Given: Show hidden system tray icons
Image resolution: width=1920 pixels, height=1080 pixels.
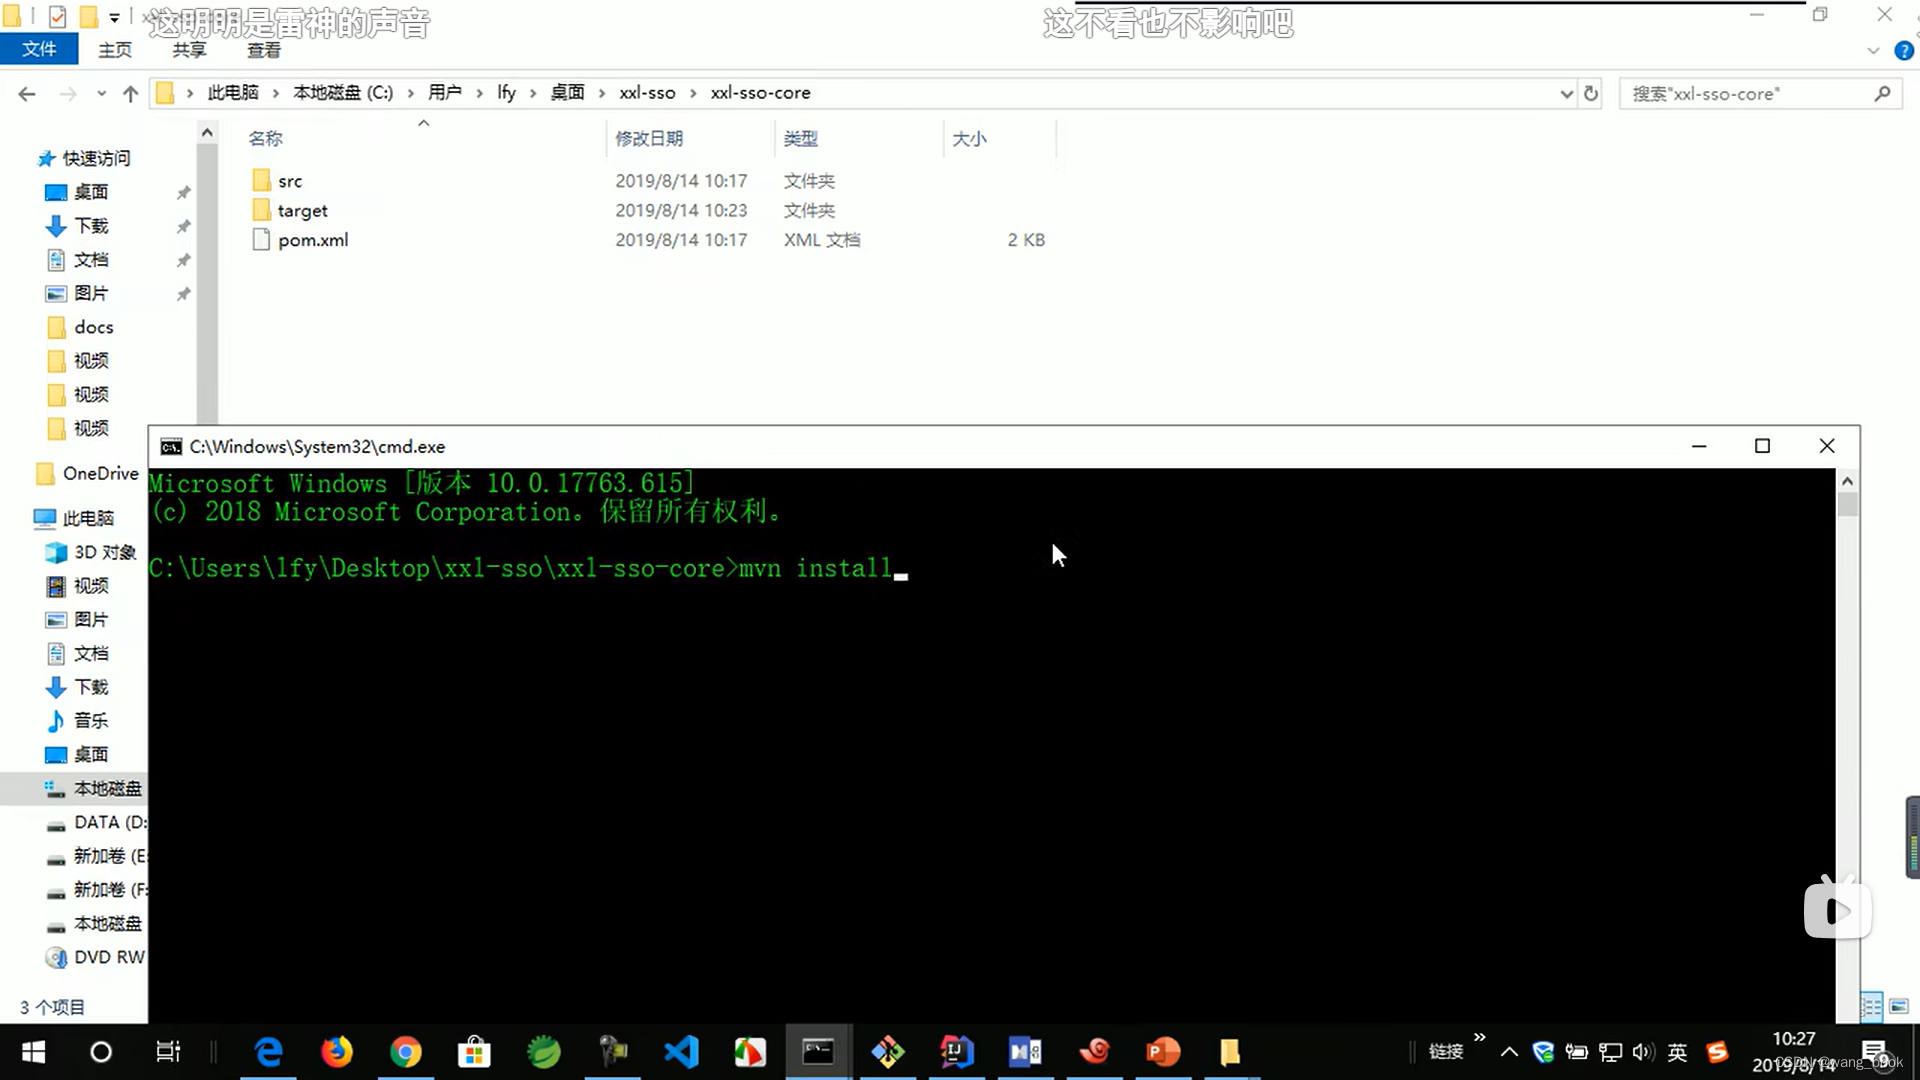Looking at the screenshot, I should 1509,1052.
